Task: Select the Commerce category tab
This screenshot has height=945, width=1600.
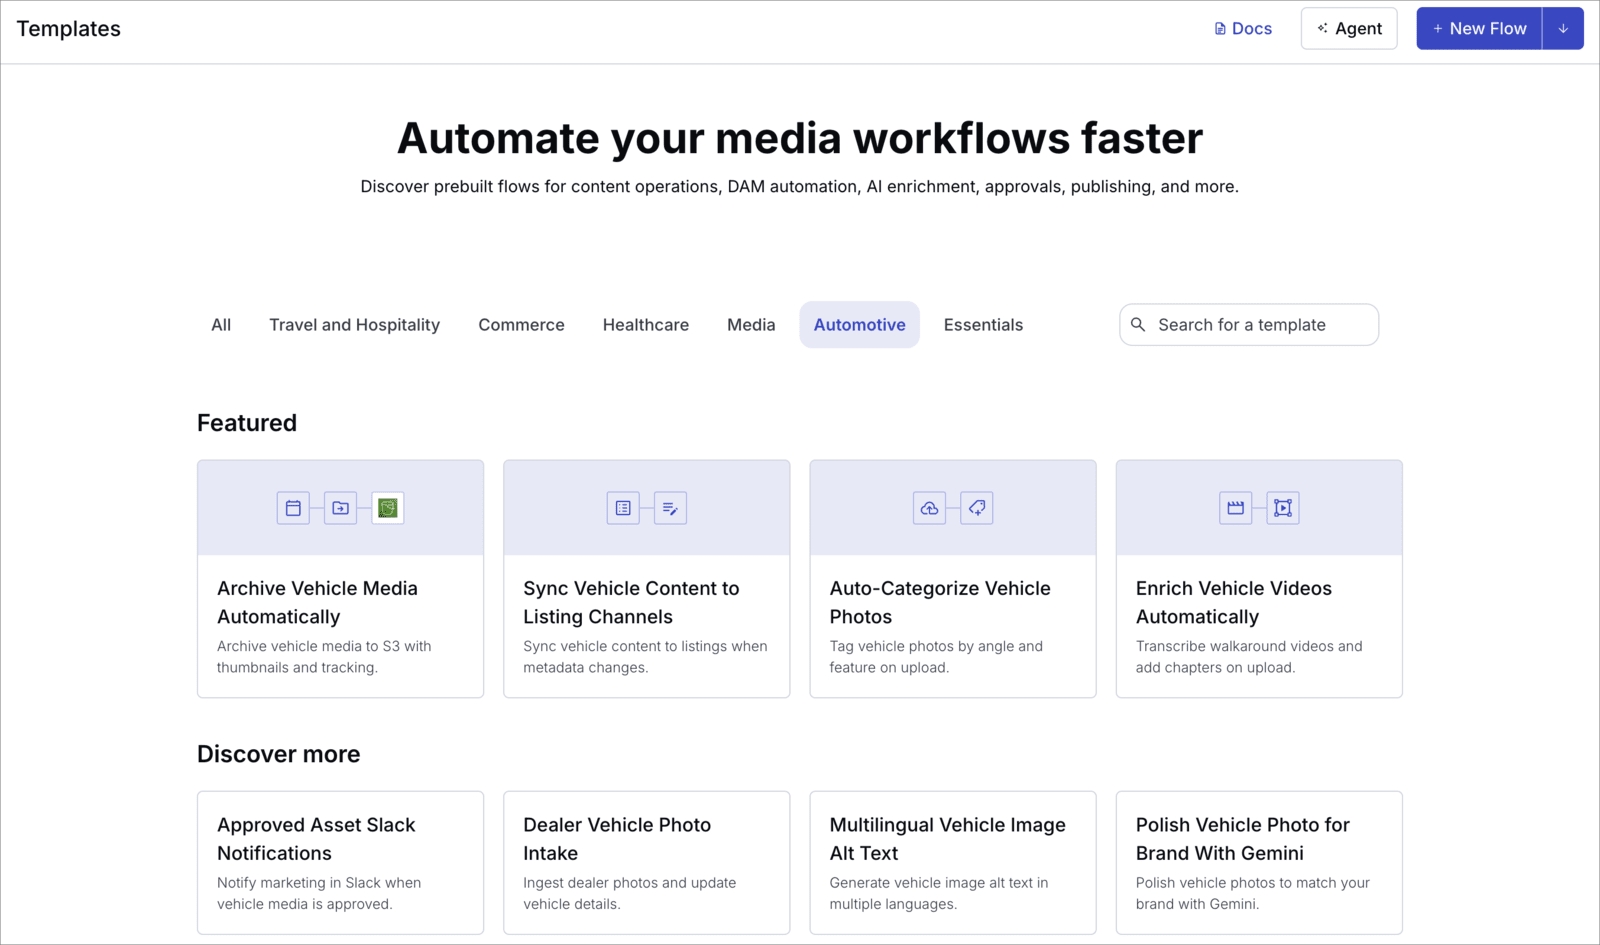Action: pyautogui.click(x=521, y=325)
